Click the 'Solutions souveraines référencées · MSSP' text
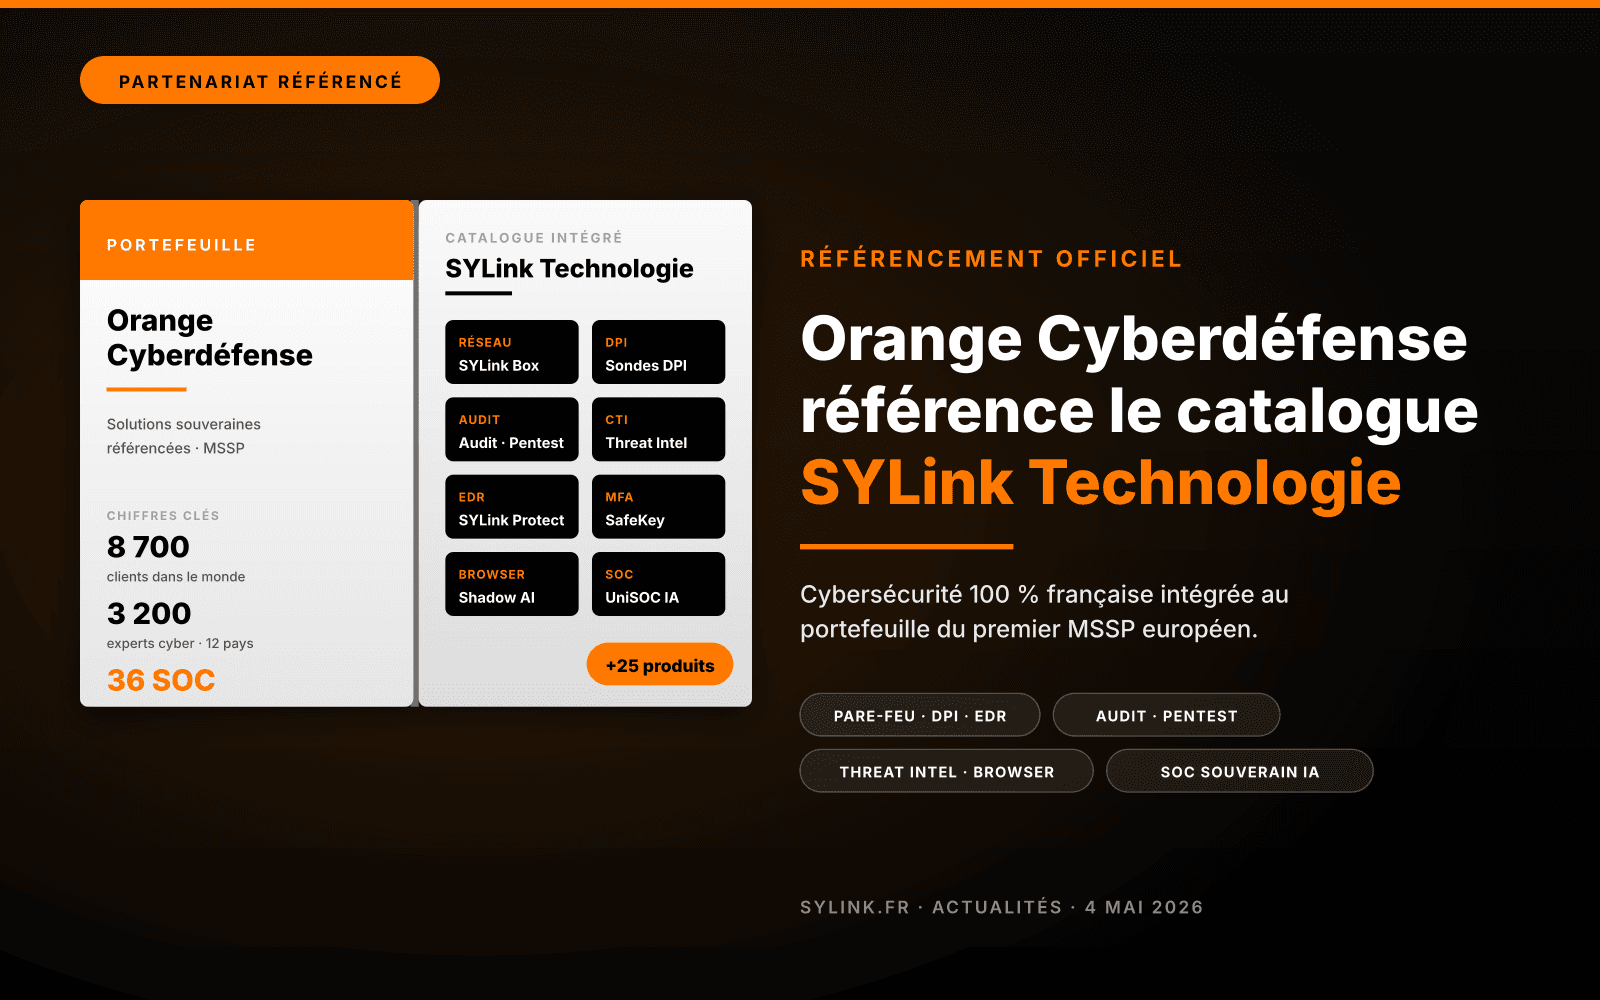Image resolution: width=1600 pixels, height=1000 pixels. point(184,436)
